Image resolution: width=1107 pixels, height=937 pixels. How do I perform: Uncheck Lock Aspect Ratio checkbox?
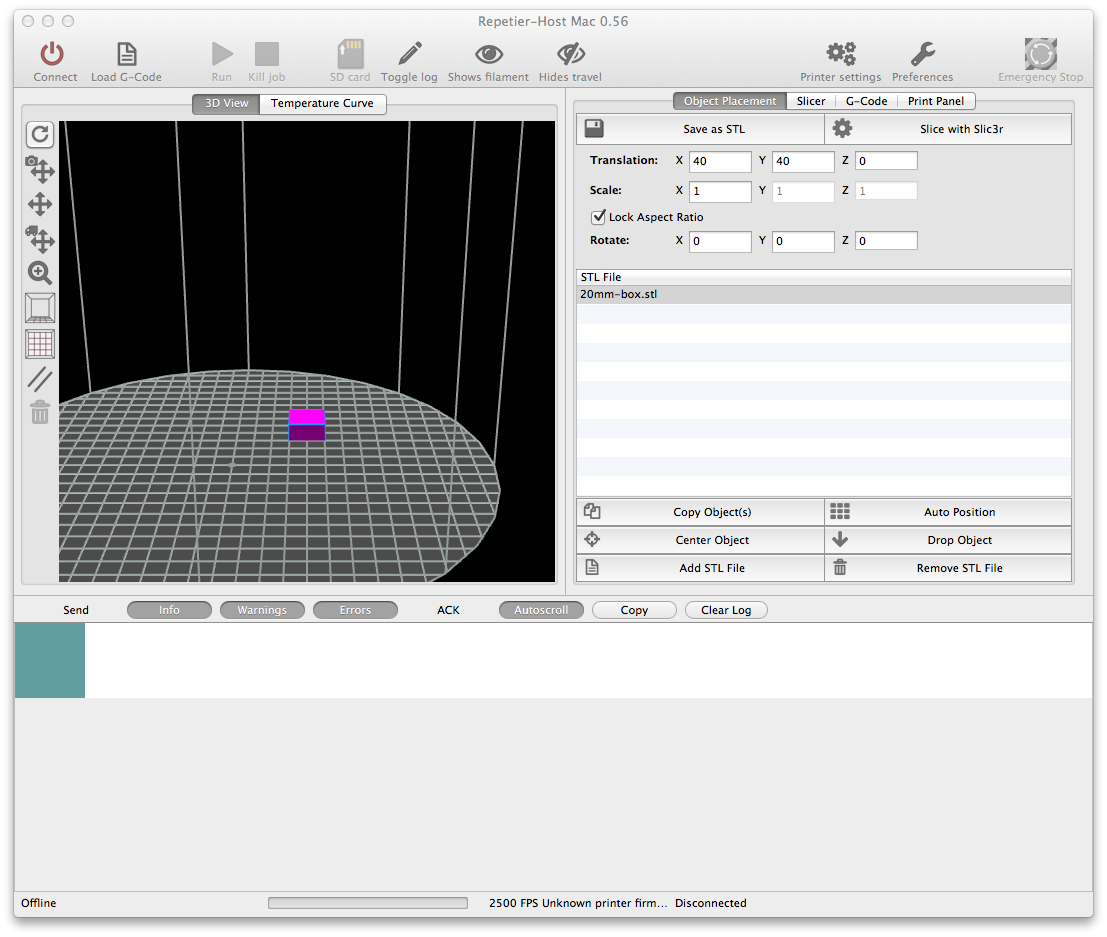click(x=599, y=217)
